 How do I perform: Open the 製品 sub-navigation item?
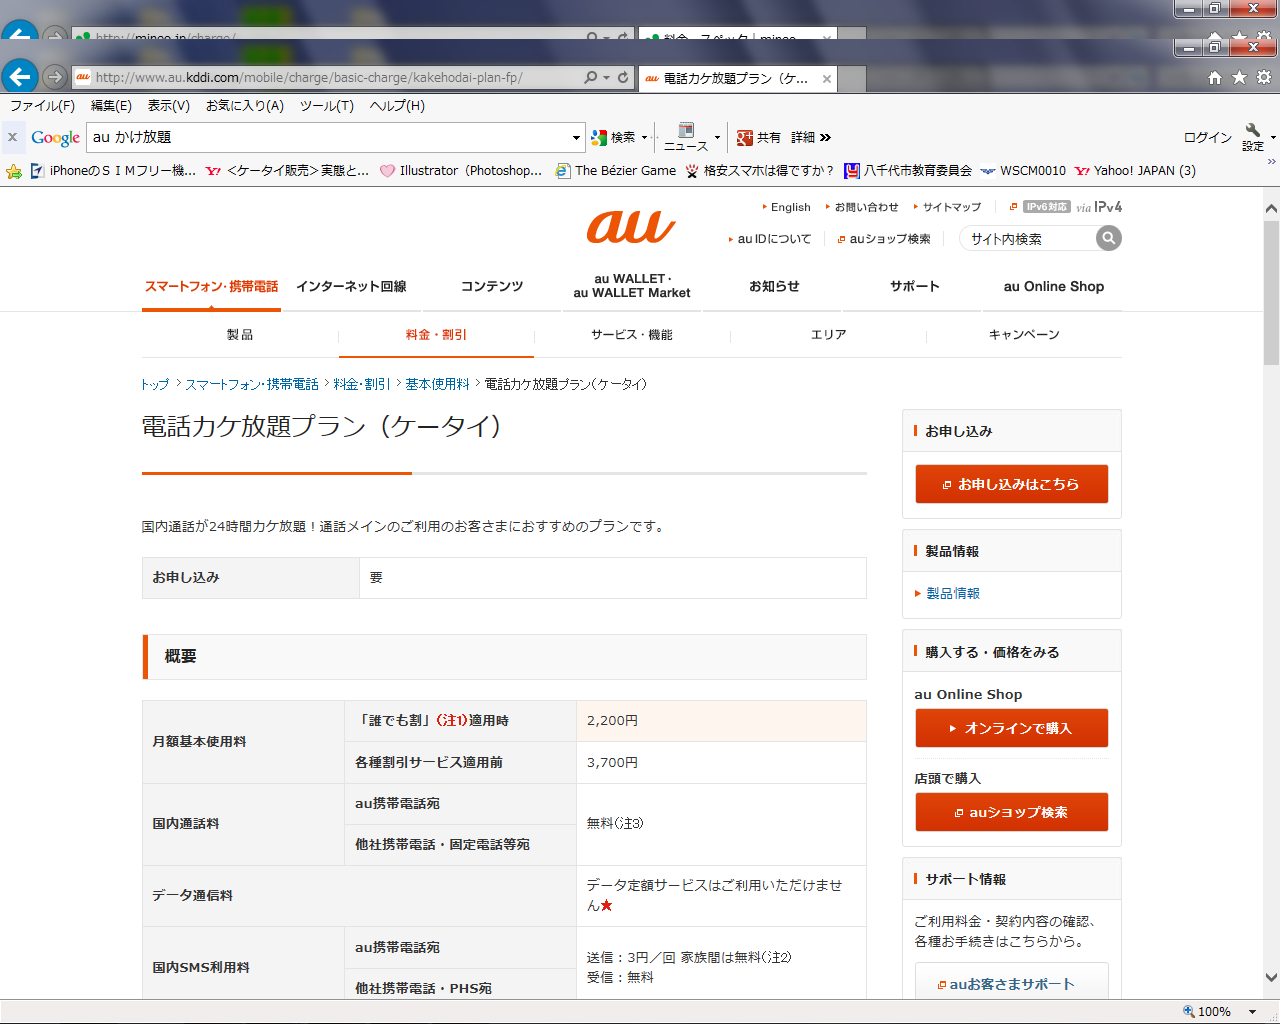(x=240, y=334)
